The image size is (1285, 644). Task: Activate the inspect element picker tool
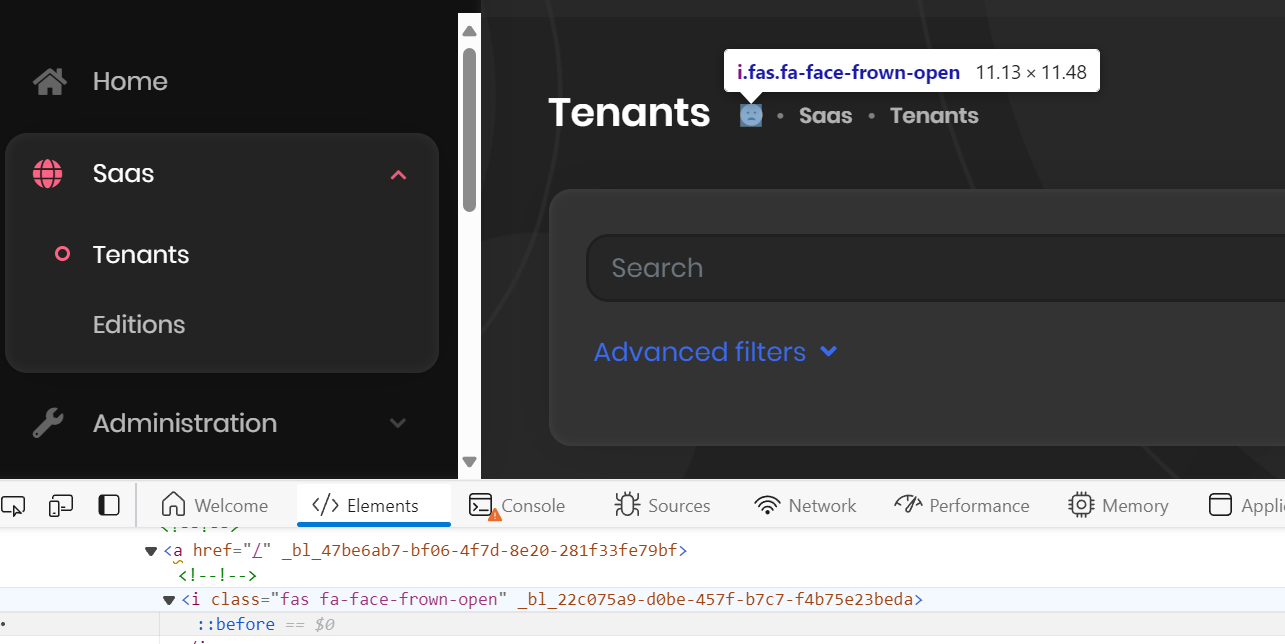tap(13, 506)
